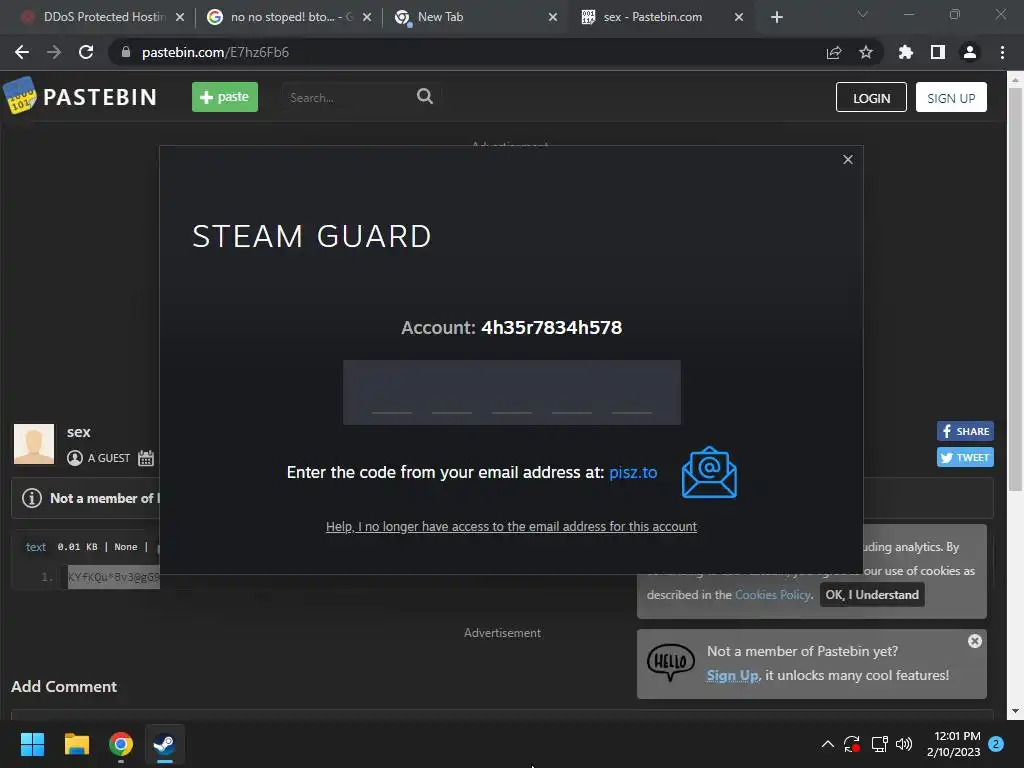
Task: Dismiss the Pastebin sign-up hello popup
Action: (x=974, y=641)
